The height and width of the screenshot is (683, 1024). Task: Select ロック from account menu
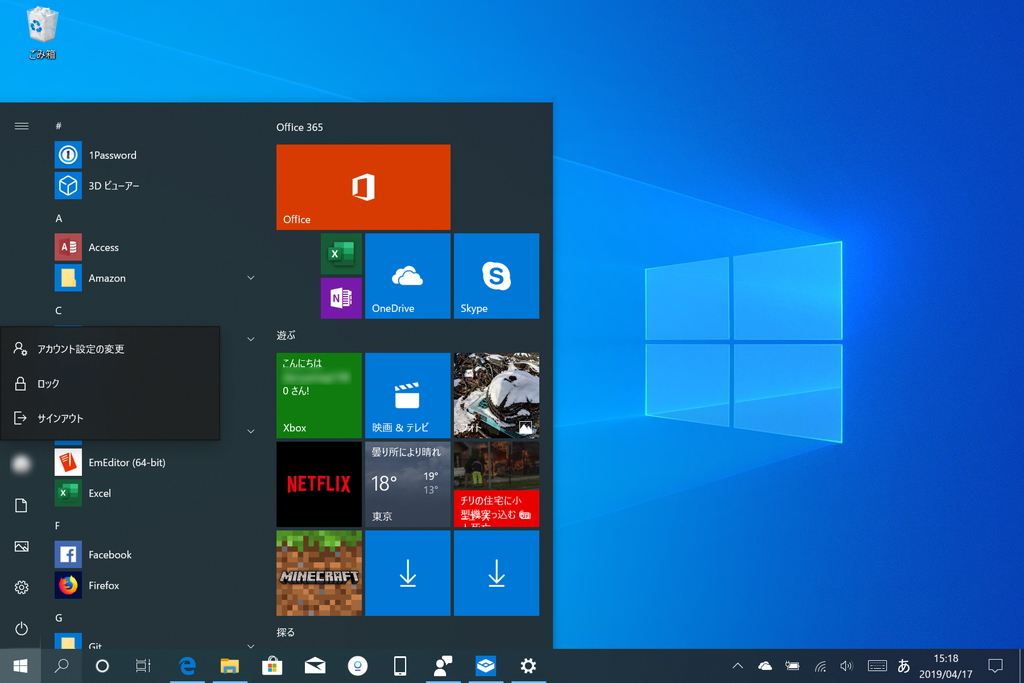click(110, 383)
